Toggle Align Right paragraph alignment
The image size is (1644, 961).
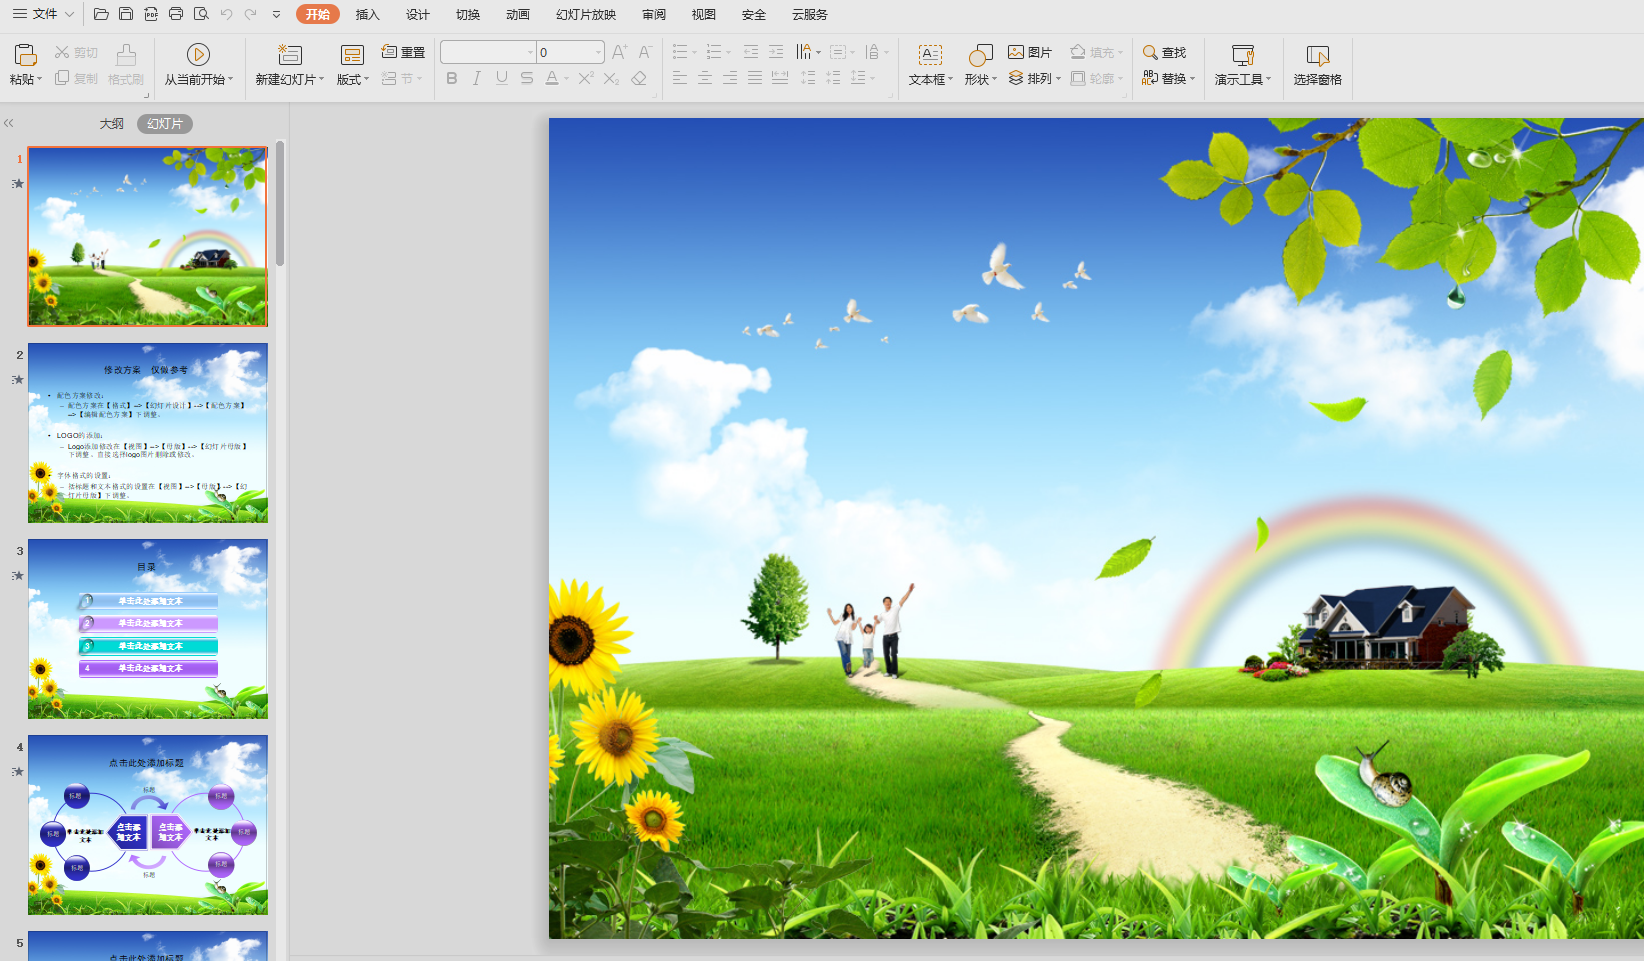(730, 78)
